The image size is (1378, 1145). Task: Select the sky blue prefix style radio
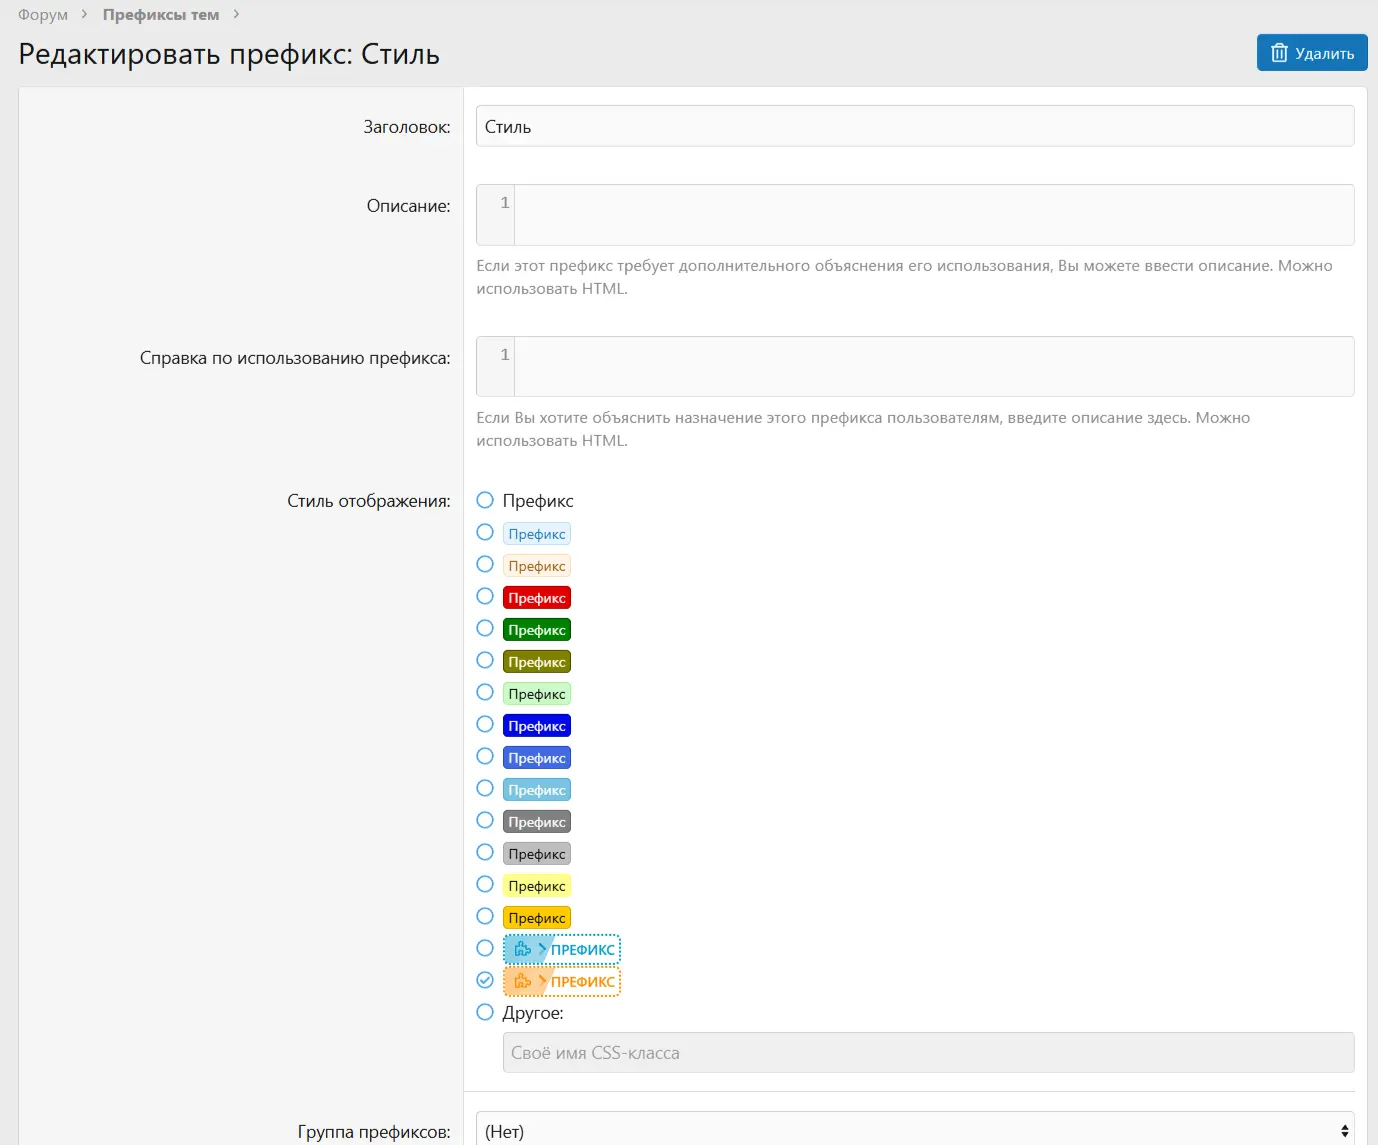(x=485, y=789)
